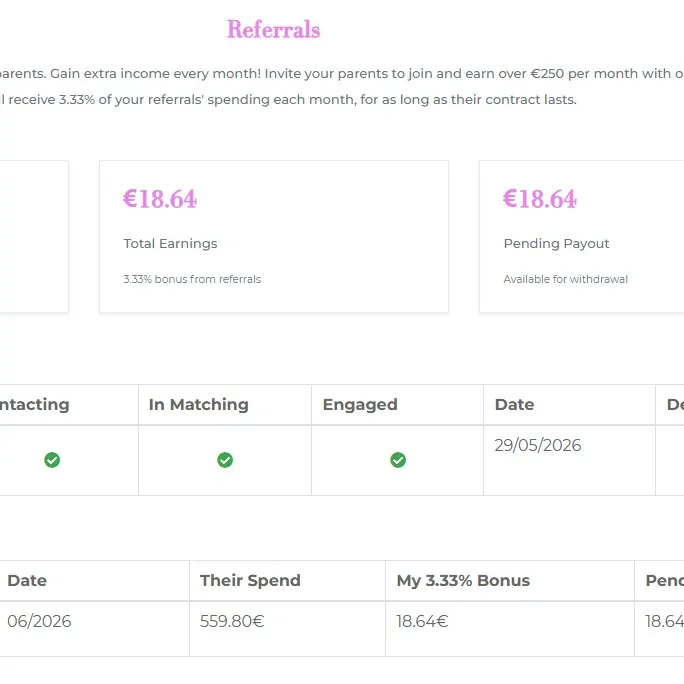
Task: Click the Referrals page heading
Action: (274, 29)
